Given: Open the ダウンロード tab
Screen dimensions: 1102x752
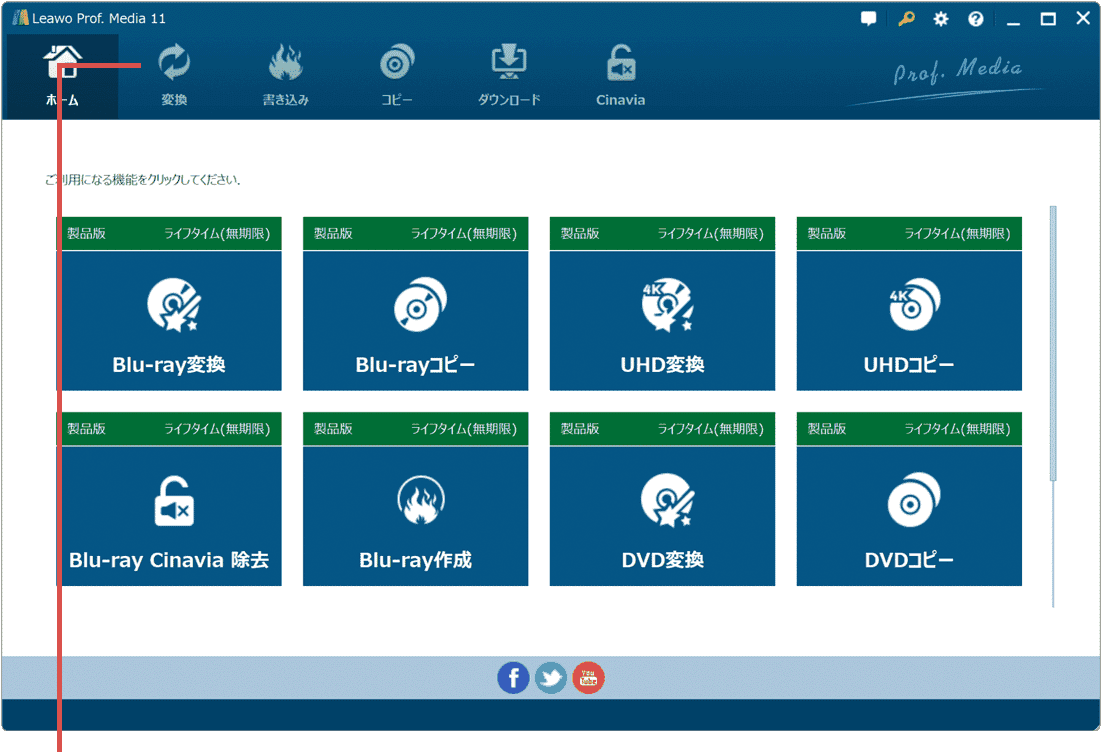Looking at the screenshot, I should (x=509, y=77).
